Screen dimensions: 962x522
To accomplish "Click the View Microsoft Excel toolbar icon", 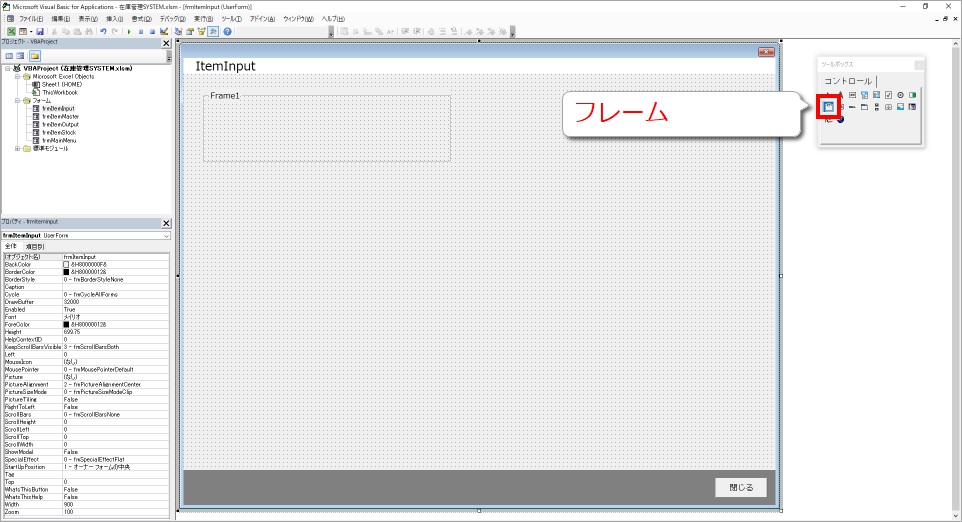I will coord(11,31).
